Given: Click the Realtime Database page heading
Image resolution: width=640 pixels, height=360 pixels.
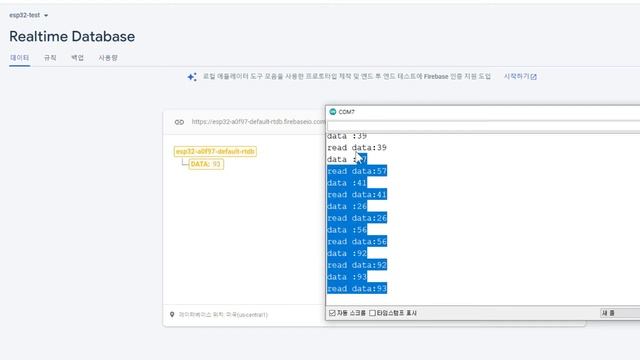Looking at the screenshot, I should [72, 36].
